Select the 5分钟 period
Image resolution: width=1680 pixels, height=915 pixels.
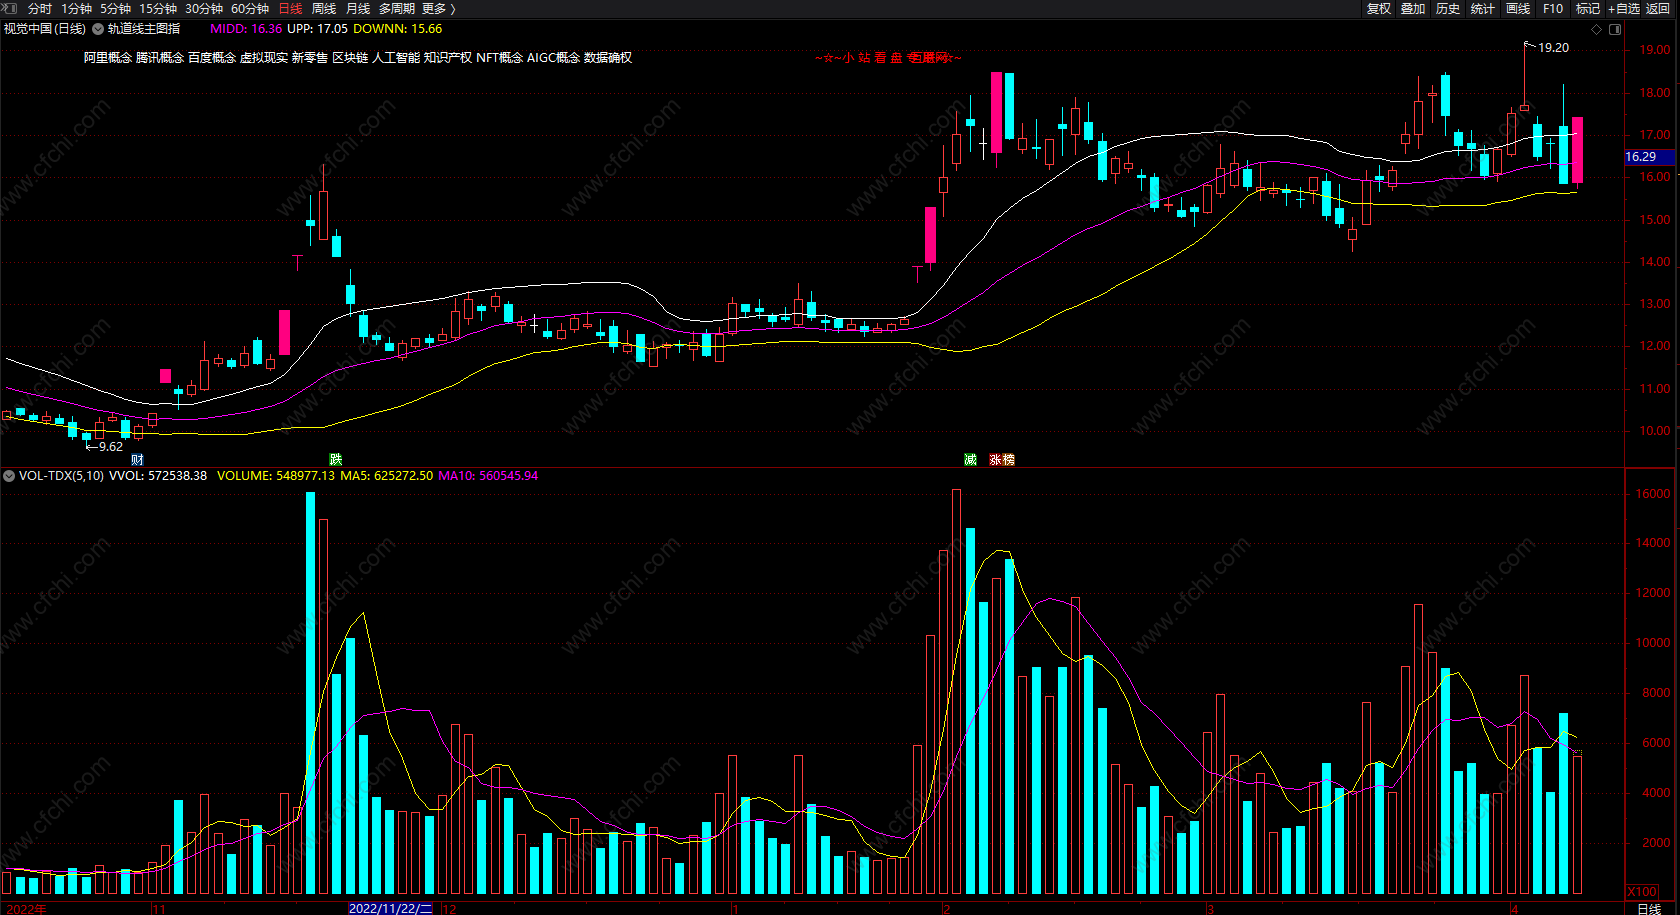[115, 8]
